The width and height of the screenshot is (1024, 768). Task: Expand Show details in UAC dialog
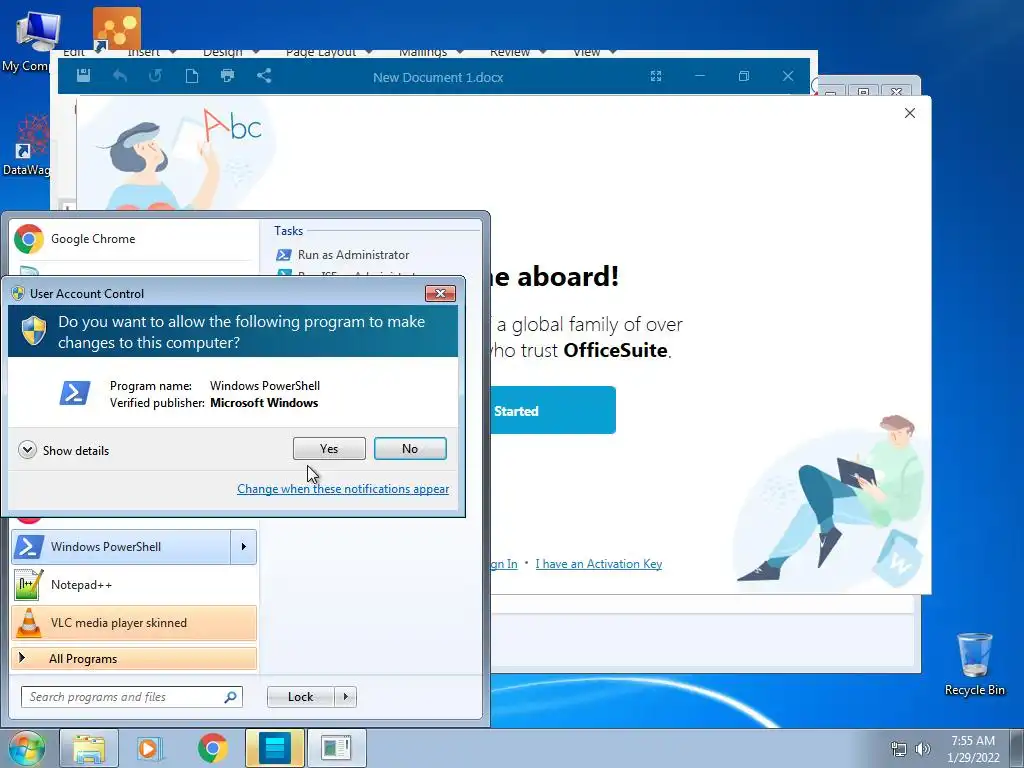click(64, 451)
